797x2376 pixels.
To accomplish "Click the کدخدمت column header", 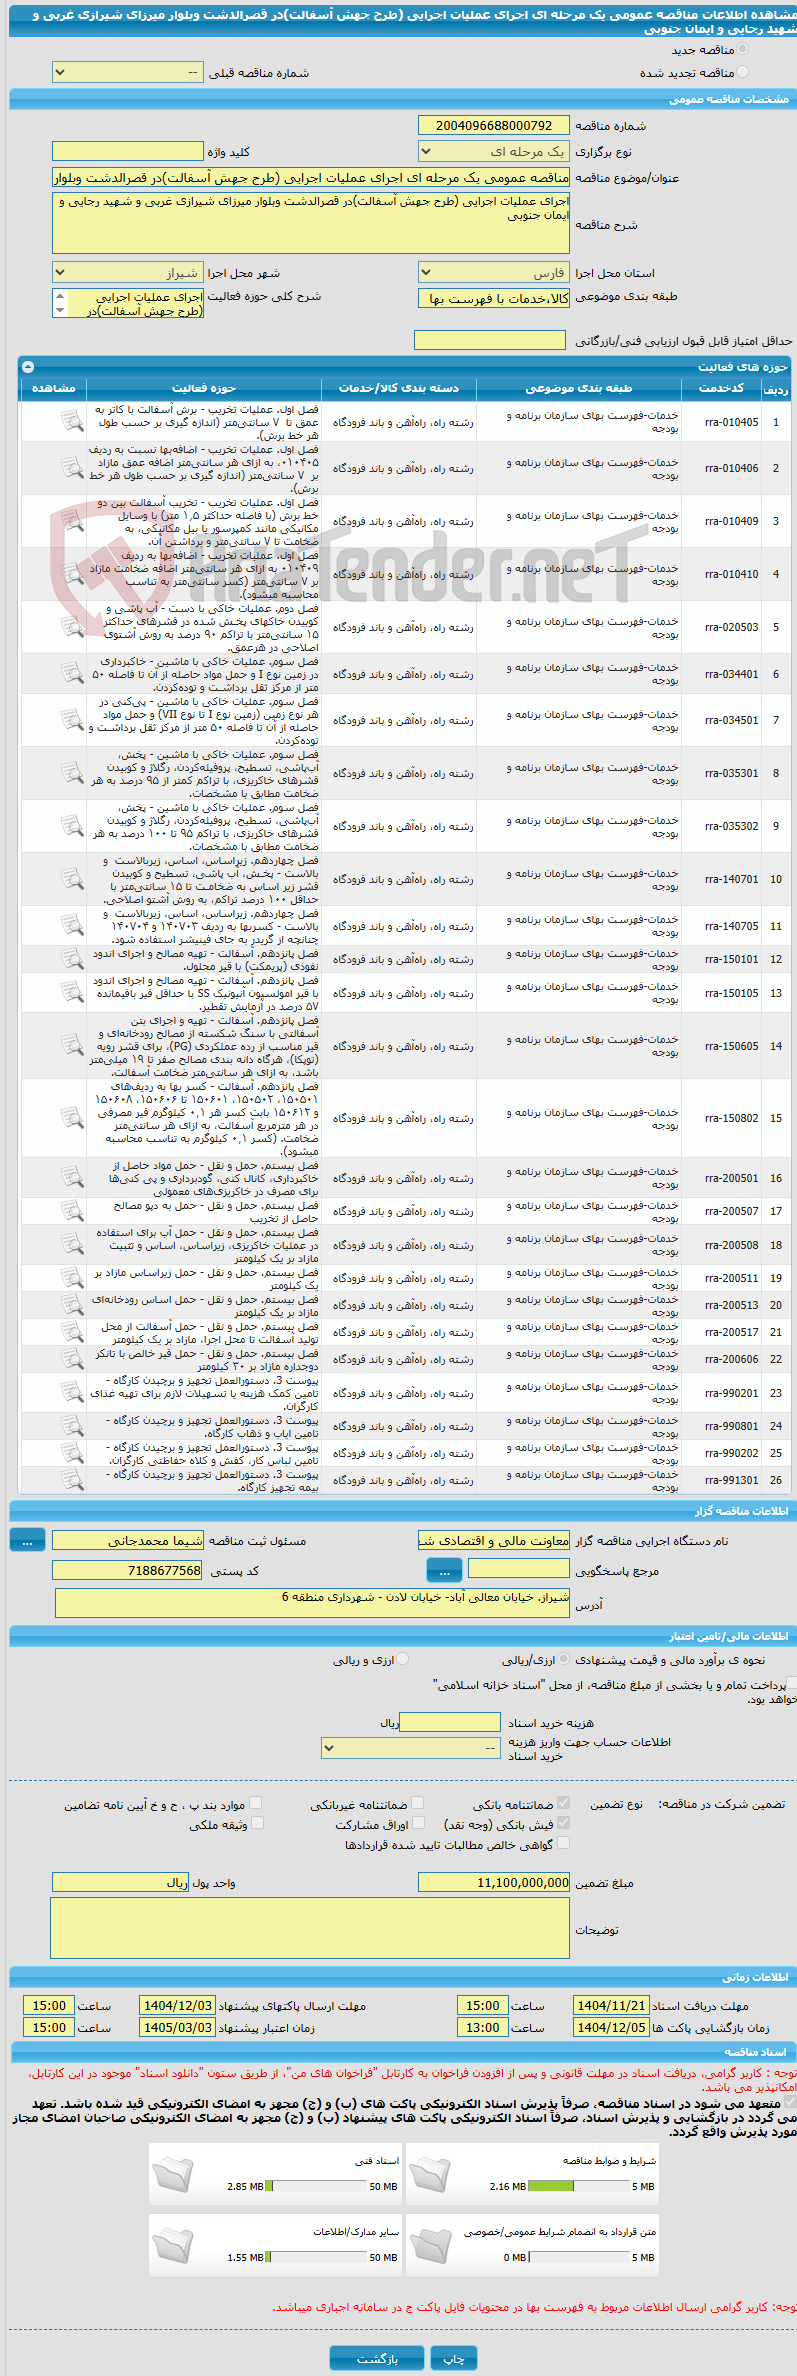I will point(722,388).
